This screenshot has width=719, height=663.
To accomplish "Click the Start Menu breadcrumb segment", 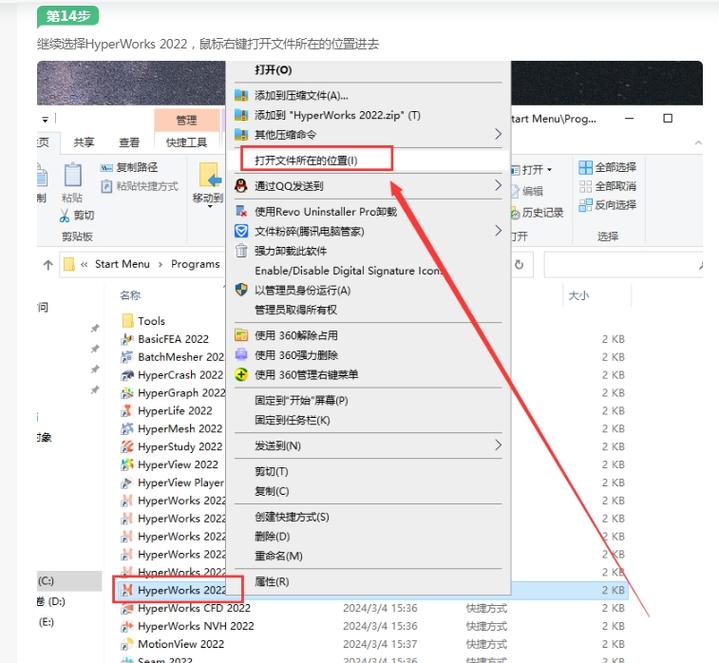I will (122, 264).
